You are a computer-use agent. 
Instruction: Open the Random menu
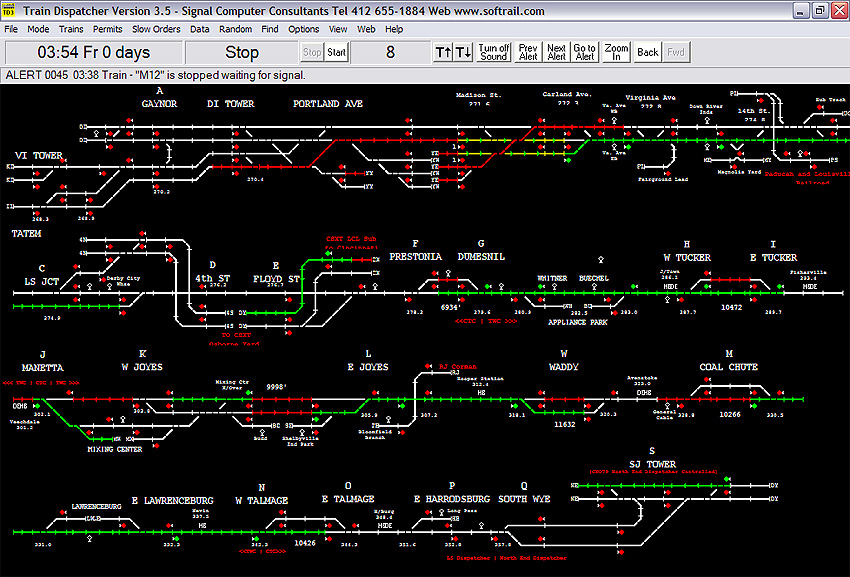tap(236, 29)
